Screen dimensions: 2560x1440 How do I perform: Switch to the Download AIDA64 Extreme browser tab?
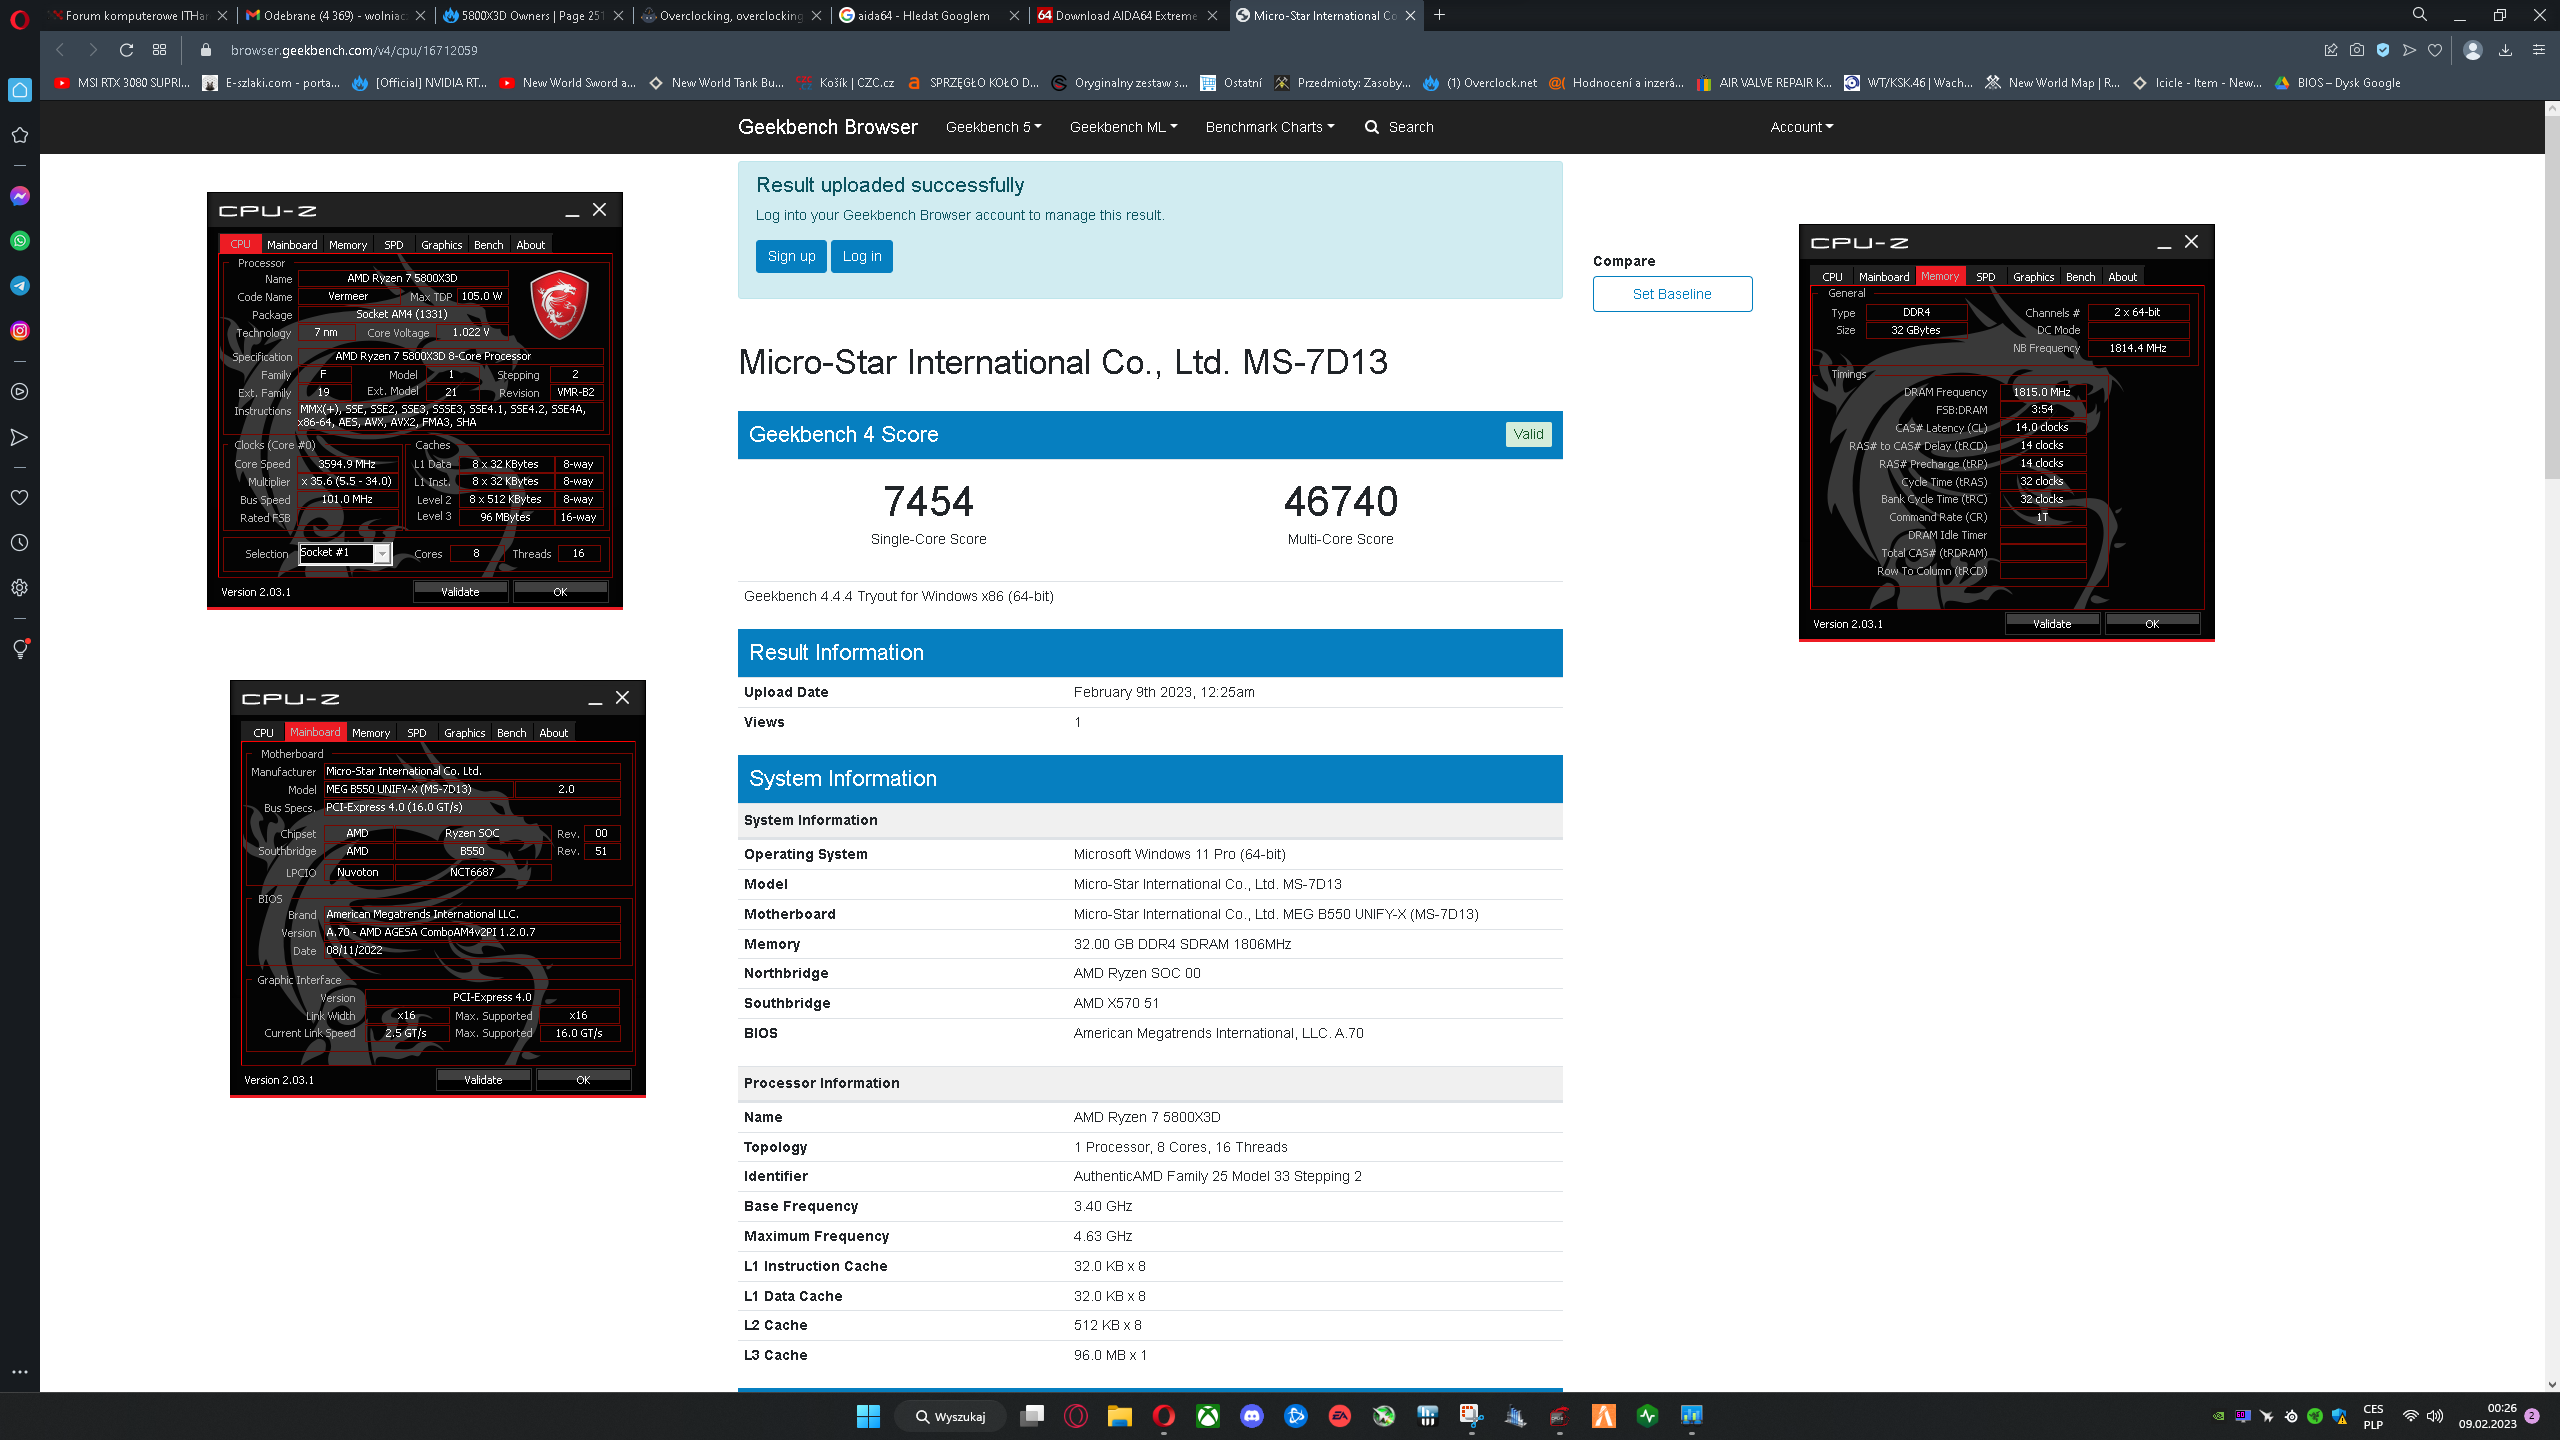click(1126, 15)
